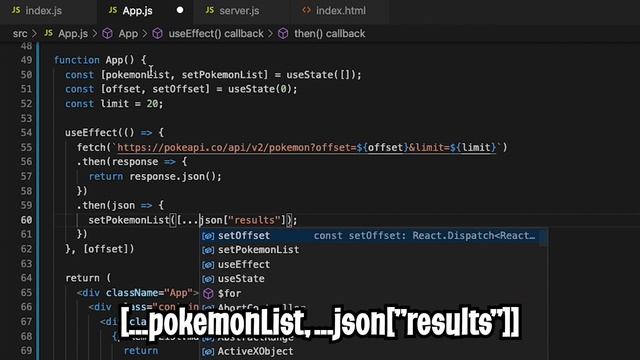Viewport: 640px width, 360px height.
Task: Click line number 54
Action: click(x=26, y=133)
